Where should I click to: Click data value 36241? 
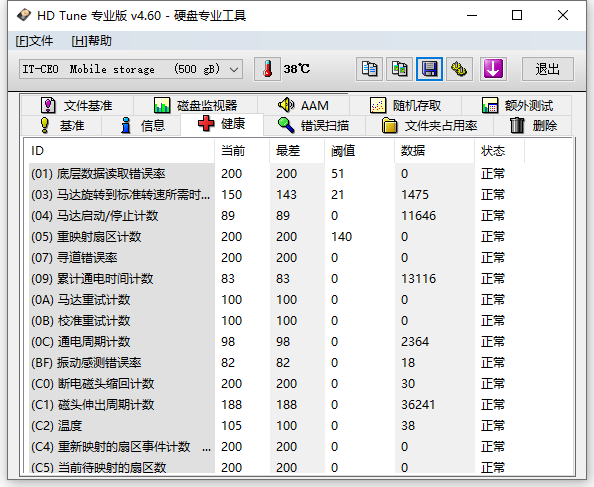pos(418,405)
